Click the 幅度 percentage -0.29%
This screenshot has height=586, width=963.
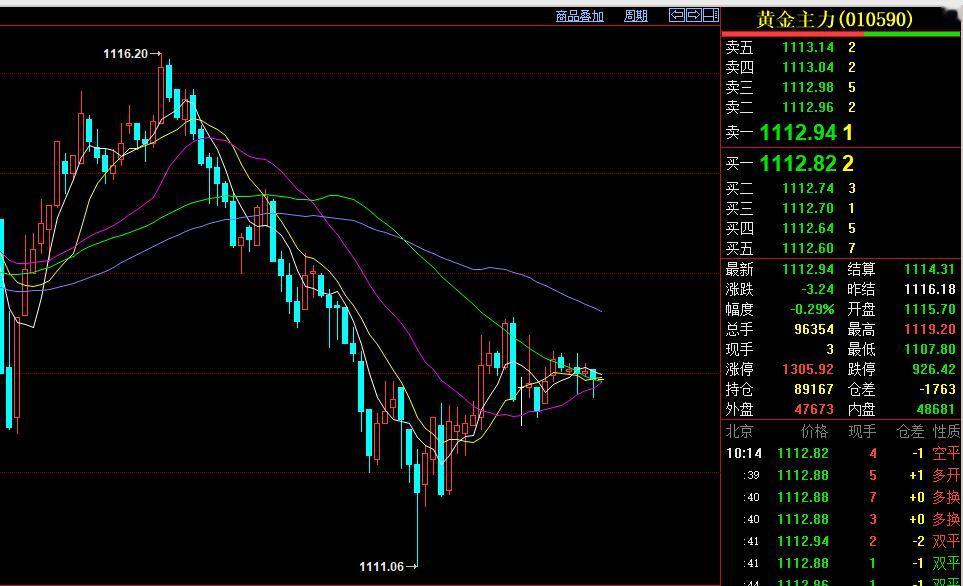tap(812, 309)
